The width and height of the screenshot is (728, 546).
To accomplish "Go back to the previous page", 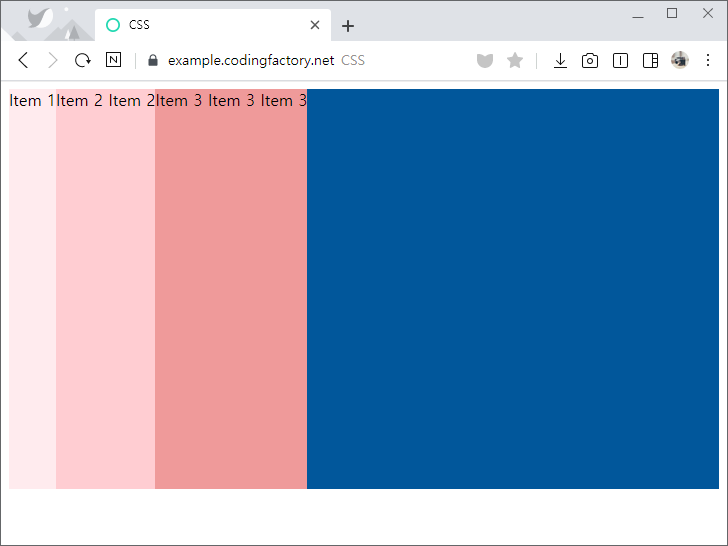I will (x=23, y=60).
